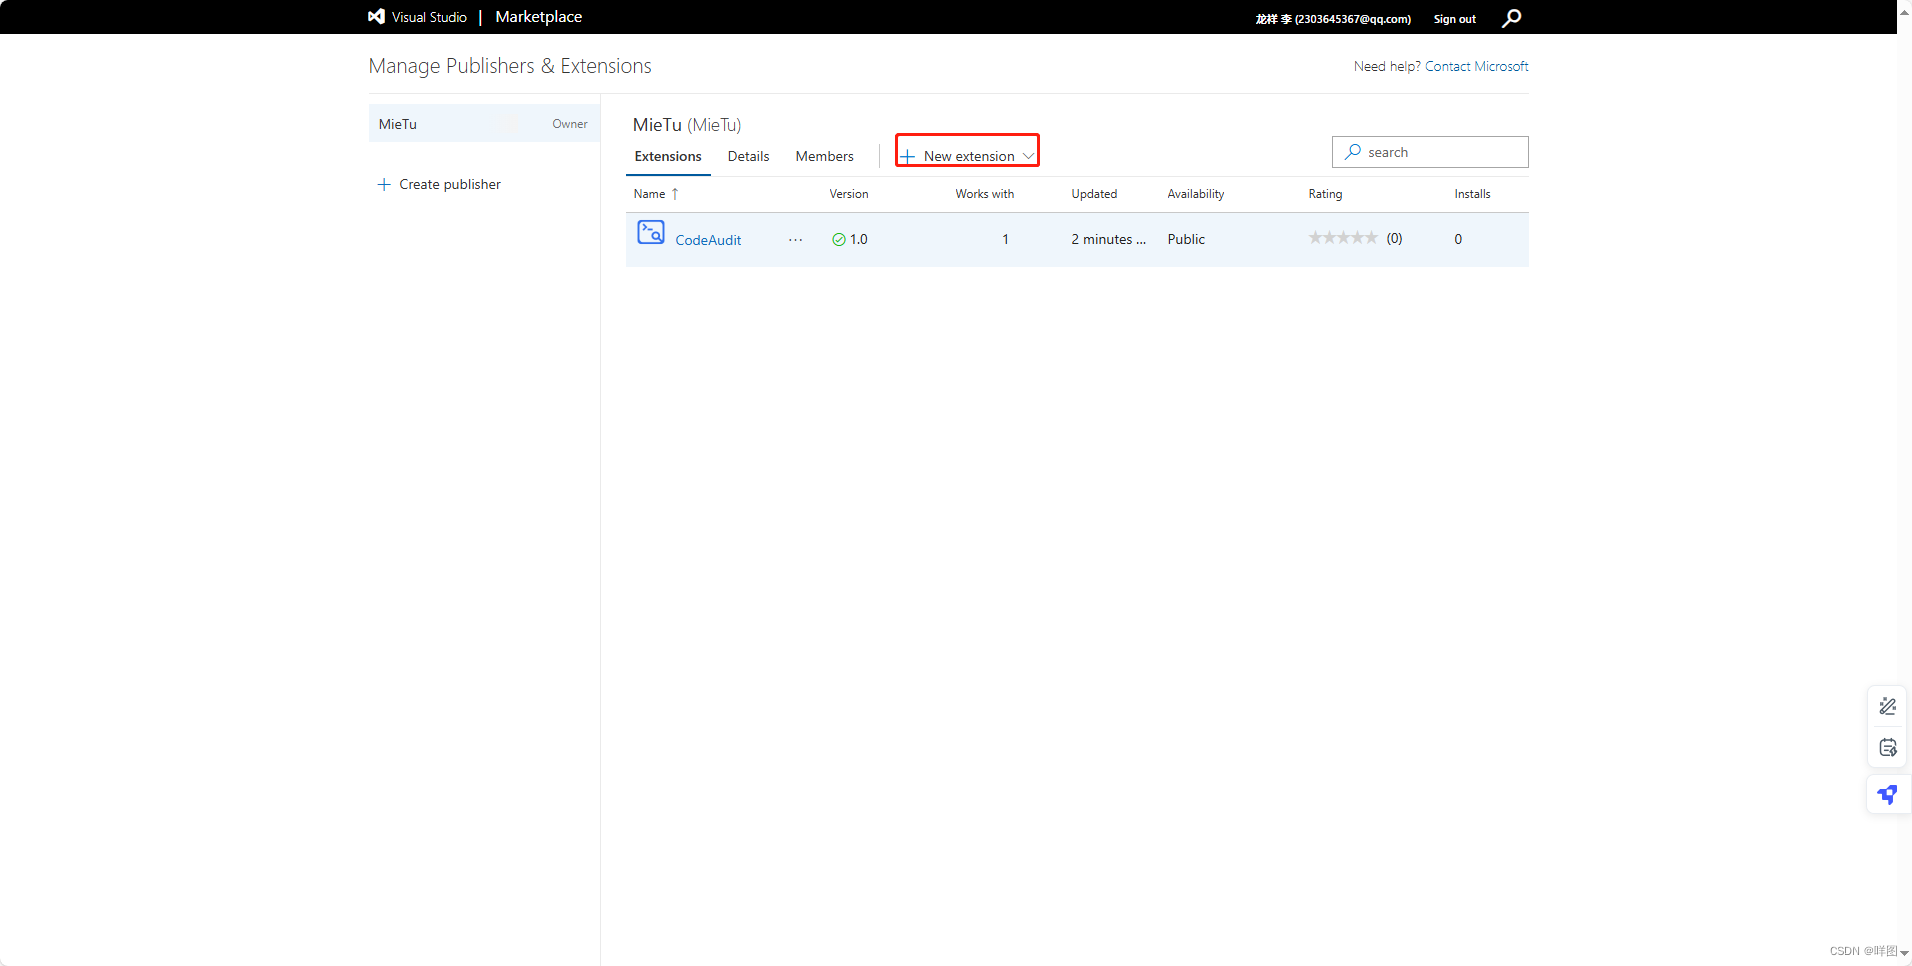The image size is (1912, 966).
Task: Click the signed-in account email text
Action: tap(1333, 19)
